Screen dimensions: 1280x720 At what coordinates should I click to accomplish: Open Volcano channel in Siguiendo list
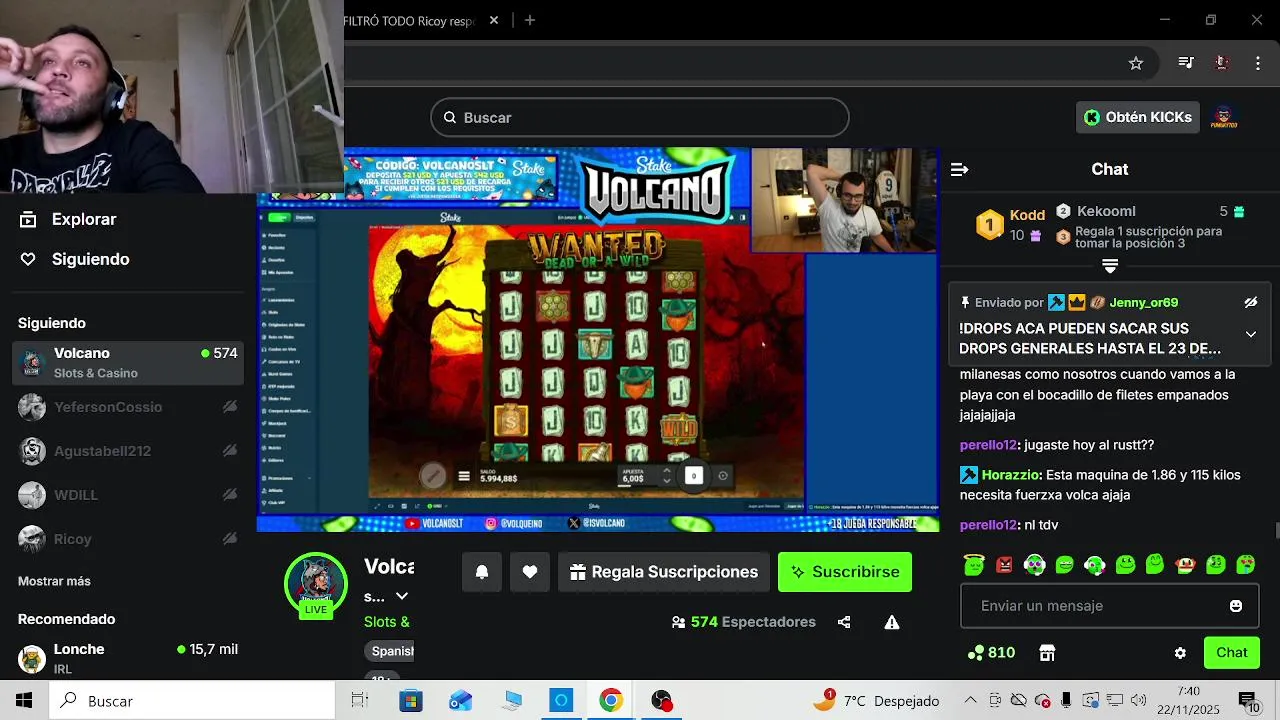(128, 363)
